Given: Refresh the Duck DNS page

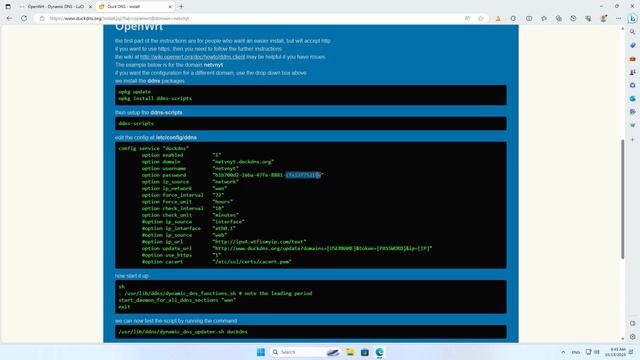Looking at the screenshot, I should (24, 18).
